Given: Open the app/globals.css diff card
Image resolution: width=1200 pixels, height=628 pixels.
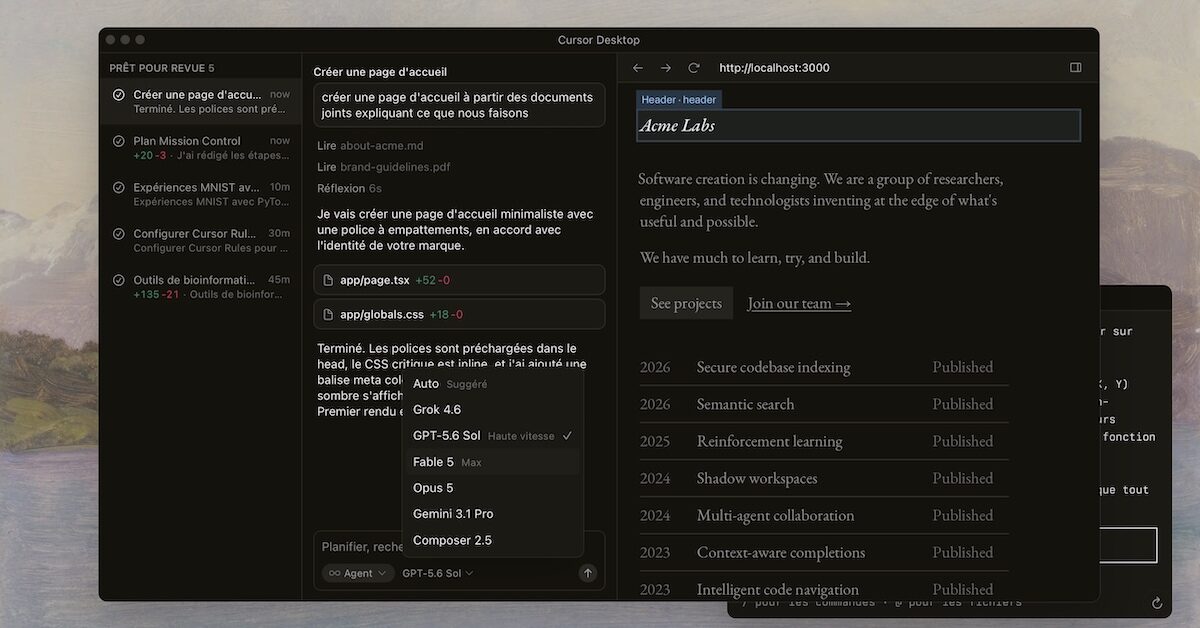Looking at the screenshot, I should tap(459, 314).
